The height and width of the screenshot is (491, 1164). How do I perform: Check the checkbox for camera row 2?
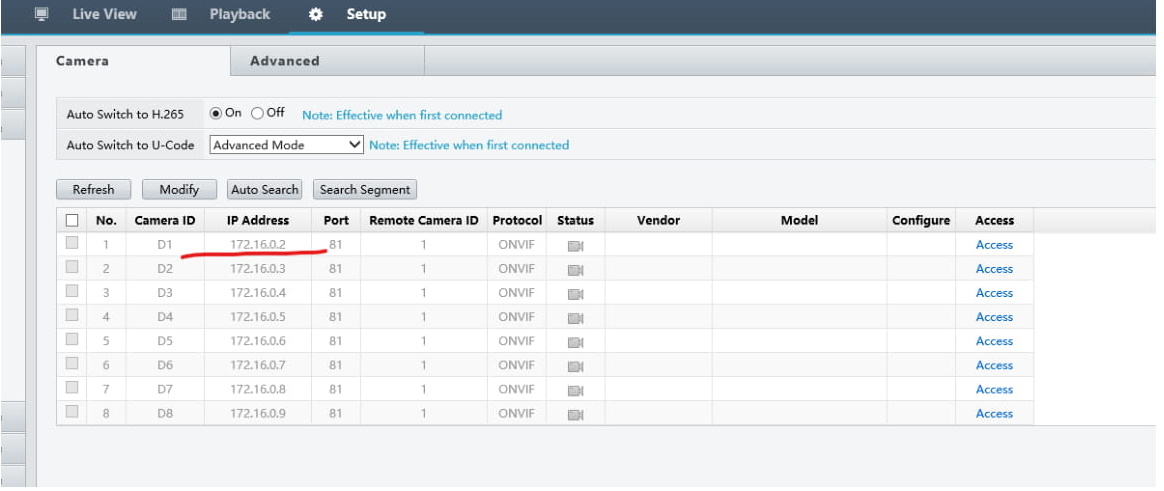[72, 268]
